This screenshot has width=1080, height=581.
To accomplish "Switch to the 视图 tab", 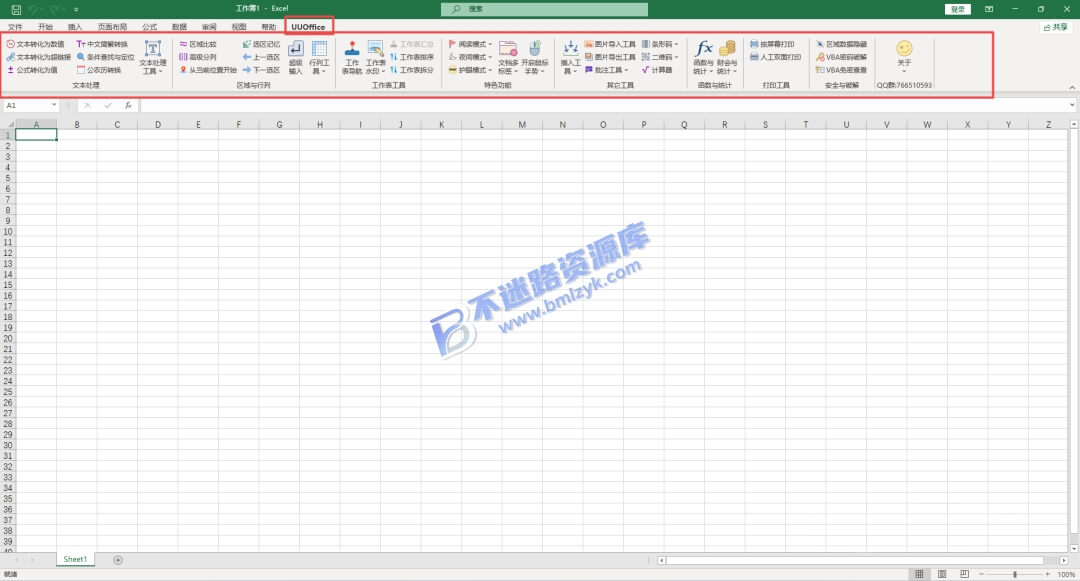I will click(239, 27).
